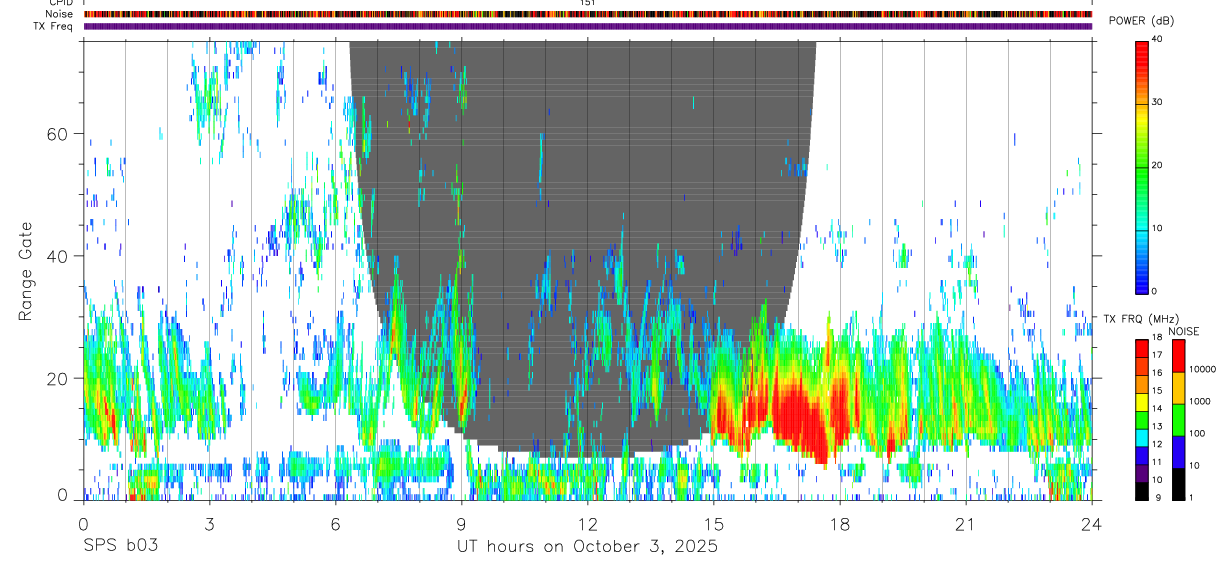
Task: Pick the red top NOISE legend swatch
Action: tap(1177, 355)
